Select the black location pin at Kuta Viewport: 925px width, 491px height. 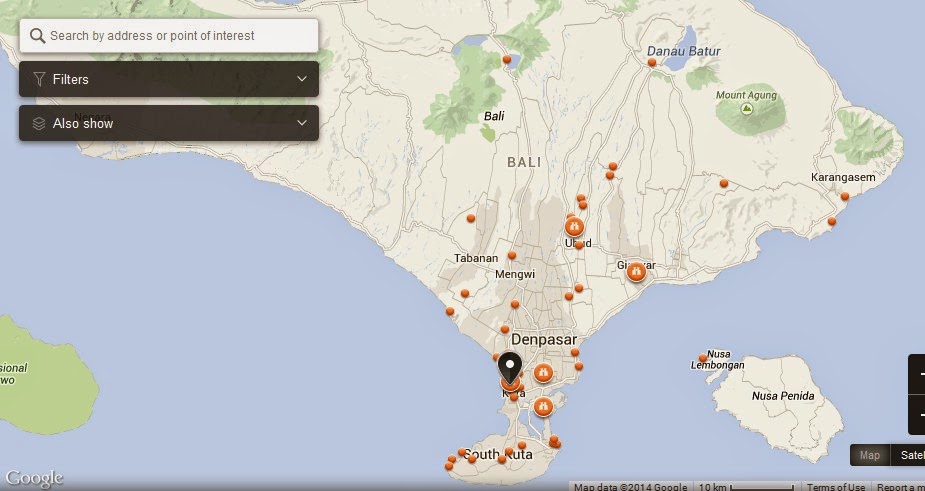tap(510, 369)
